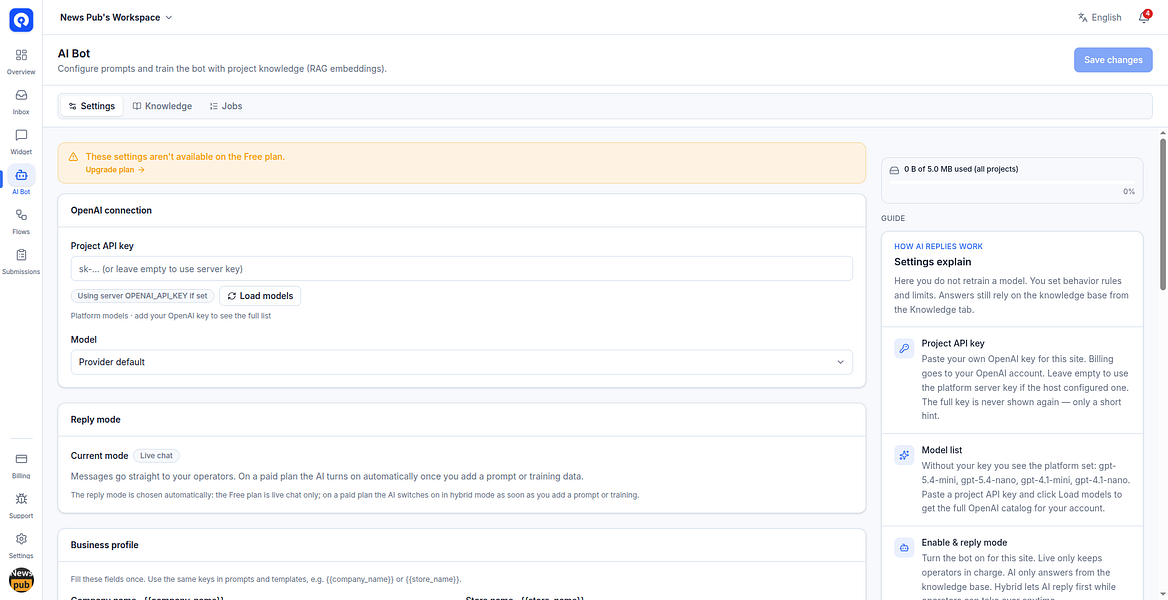Click the warning icon in the banner
The image size is (1168, 600).
[73, 157]
